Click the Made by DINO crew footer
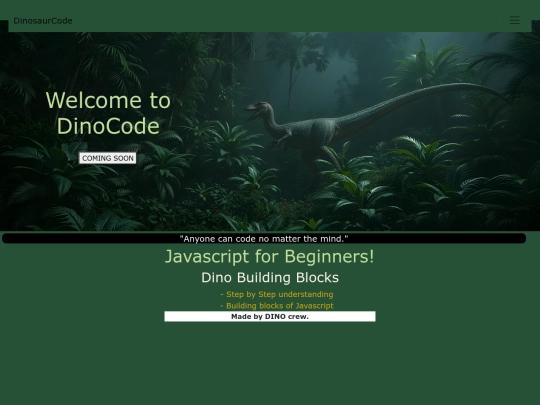Screen dimensions: 540x405 (270, 316)
